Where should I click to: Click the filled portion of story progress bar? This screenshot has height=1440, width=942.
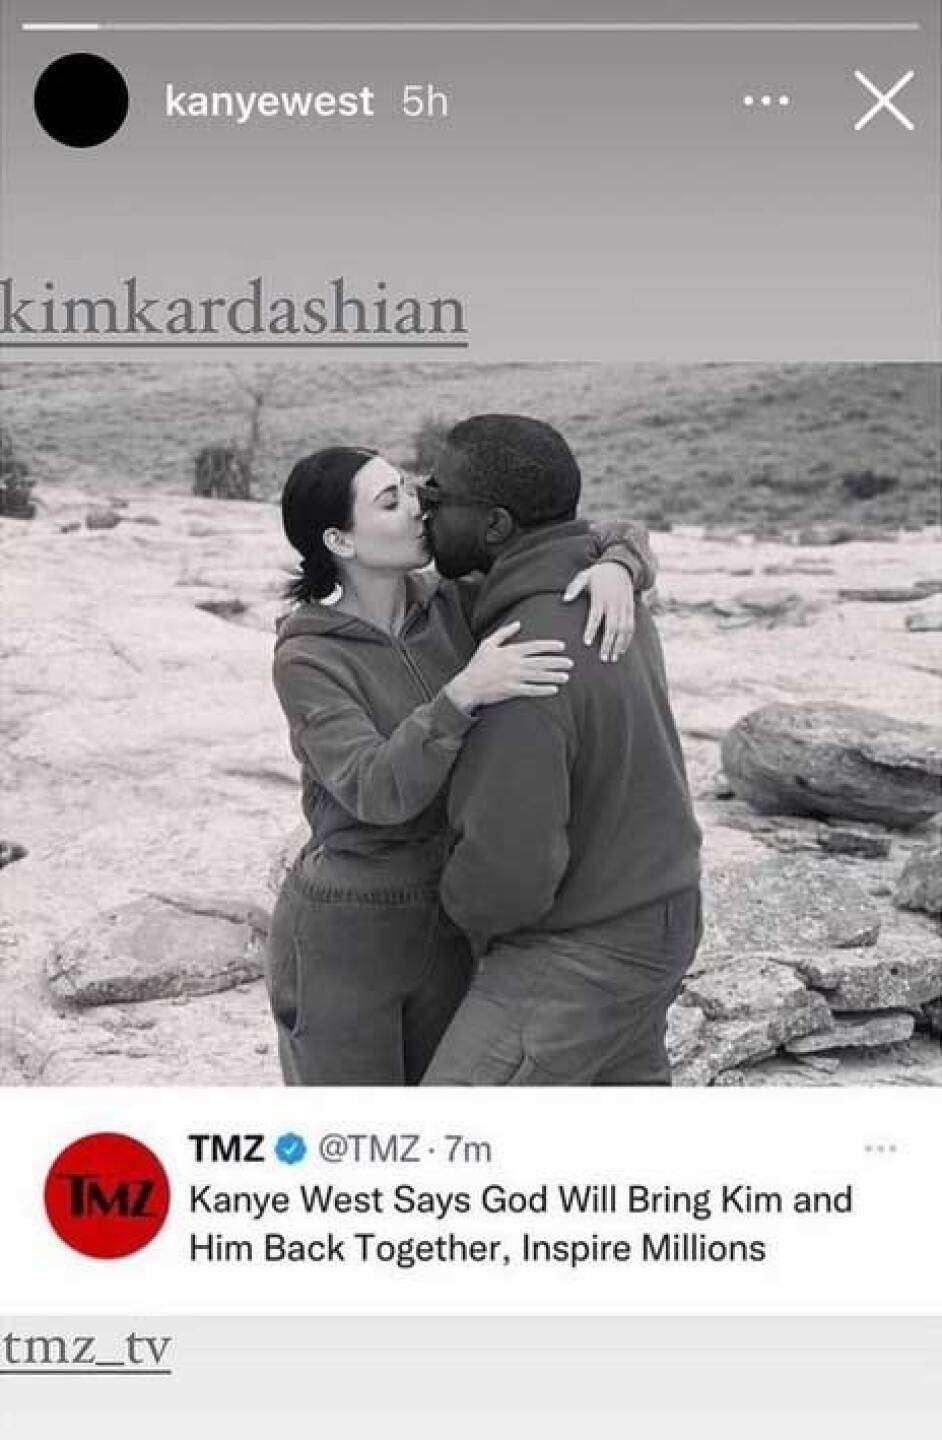point(61,26)
